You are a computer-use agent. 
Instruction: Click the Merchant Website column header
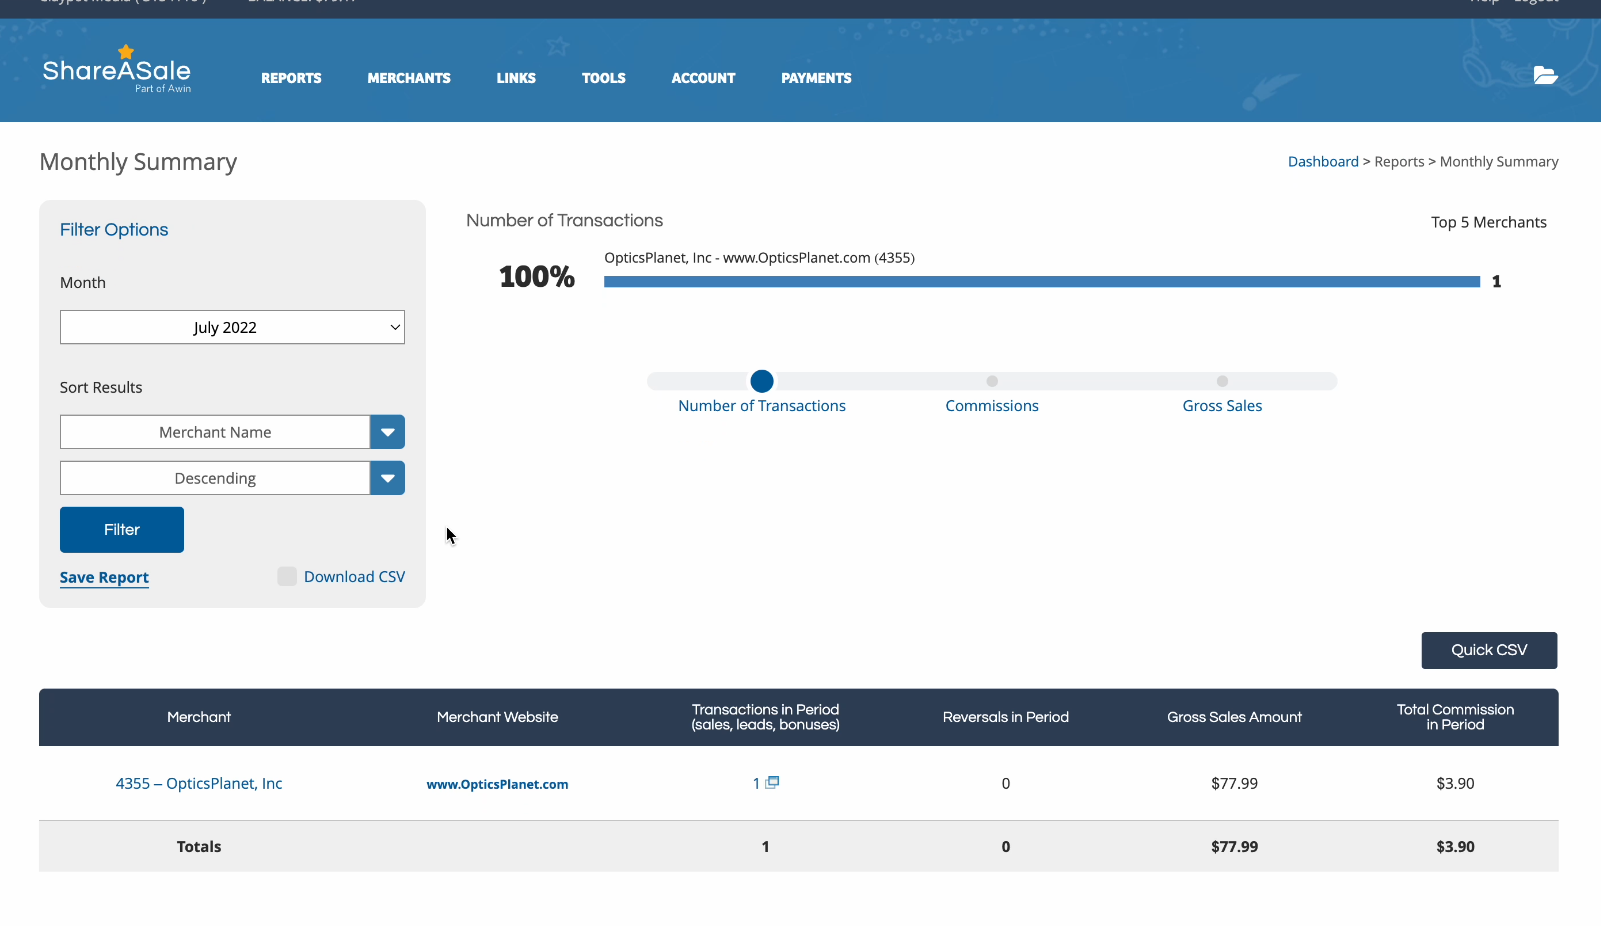(x=497, y=717)
